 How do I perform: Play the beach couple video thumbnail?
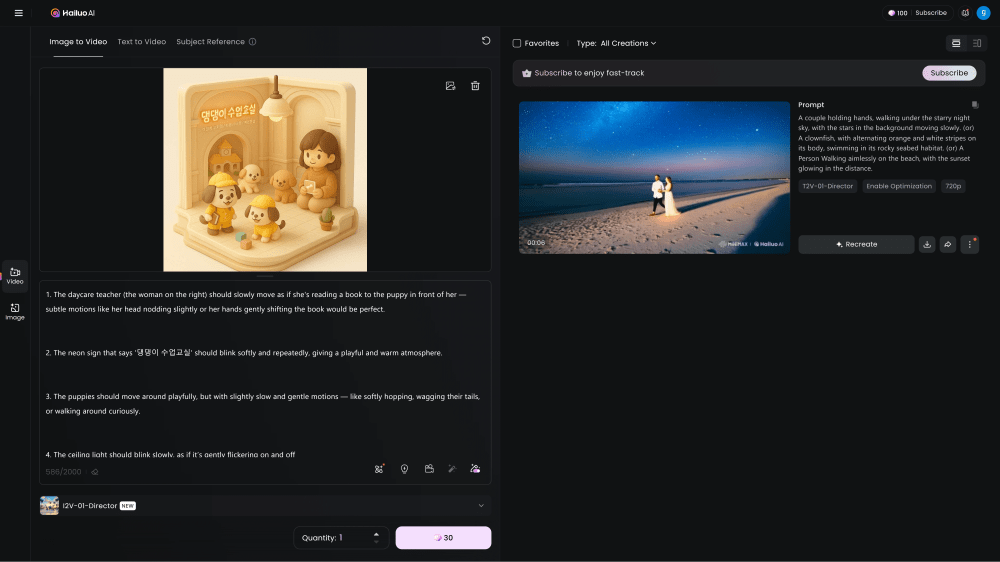[654, 177]
